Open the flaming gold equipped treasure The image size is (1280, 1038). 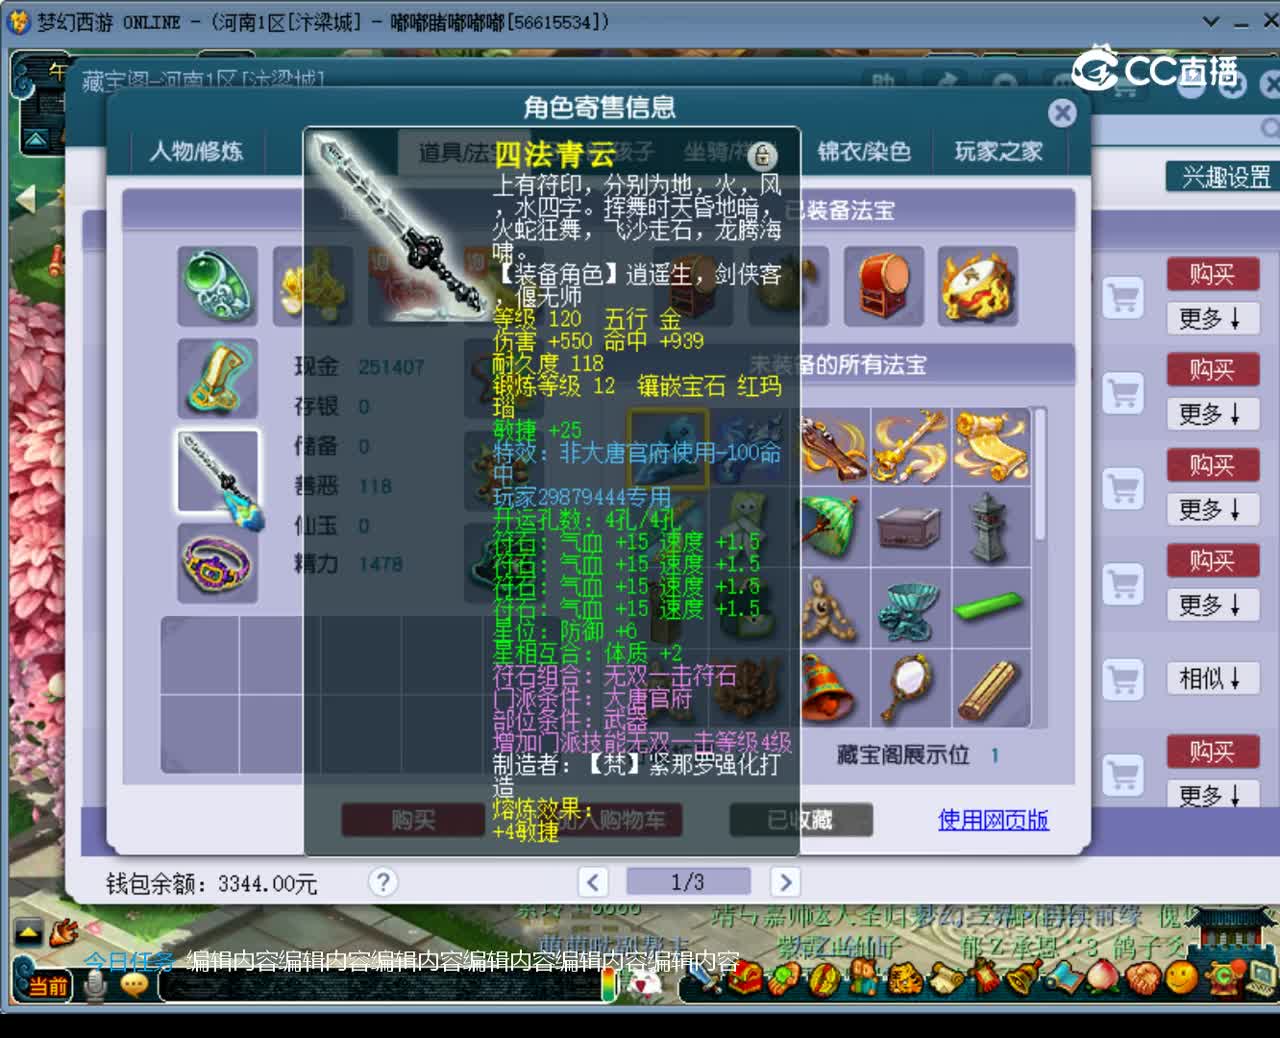coord(978,286)
